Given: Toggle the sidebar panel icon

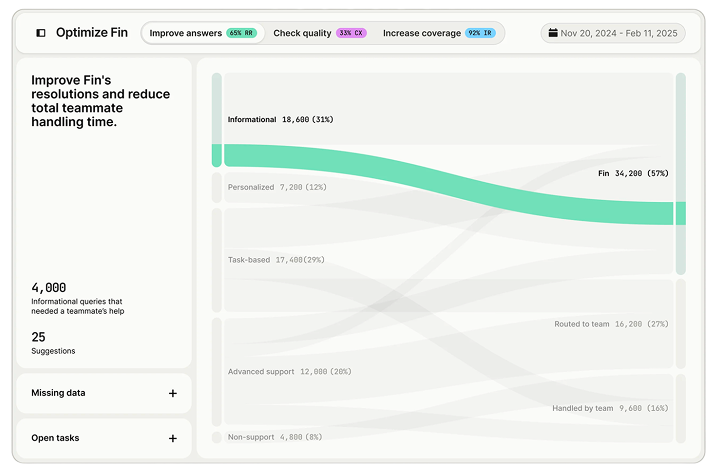Looking at the screenshot, I should coord(41,33).
